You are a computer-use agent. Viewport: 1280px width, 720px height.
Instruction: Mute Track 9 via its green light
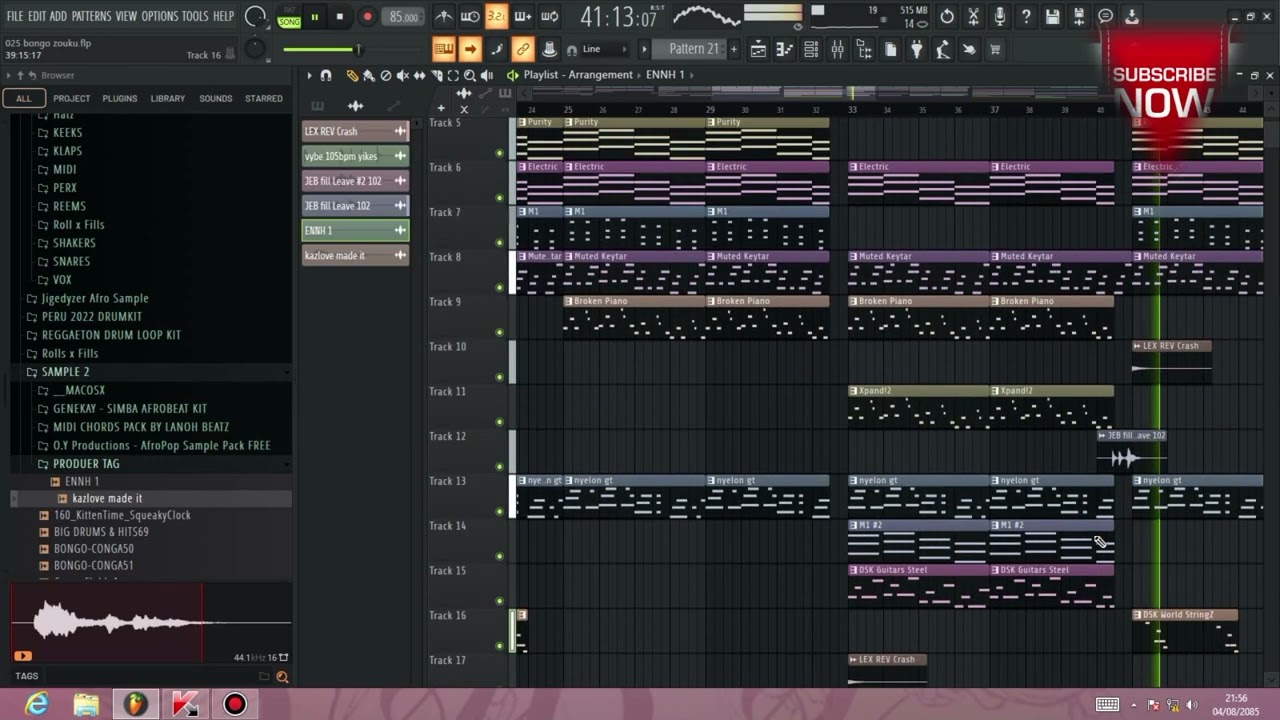tap(499, 332)
